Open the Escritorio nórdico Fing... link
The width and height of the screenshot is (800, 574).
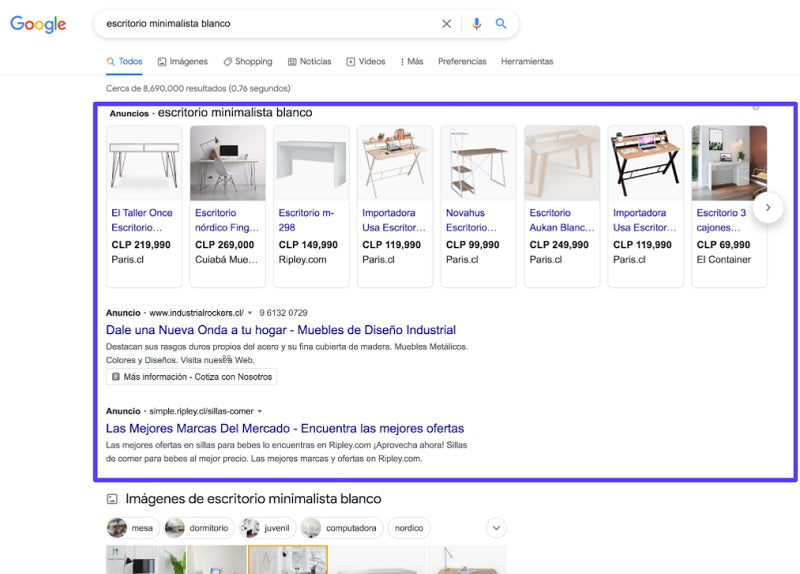227,220
